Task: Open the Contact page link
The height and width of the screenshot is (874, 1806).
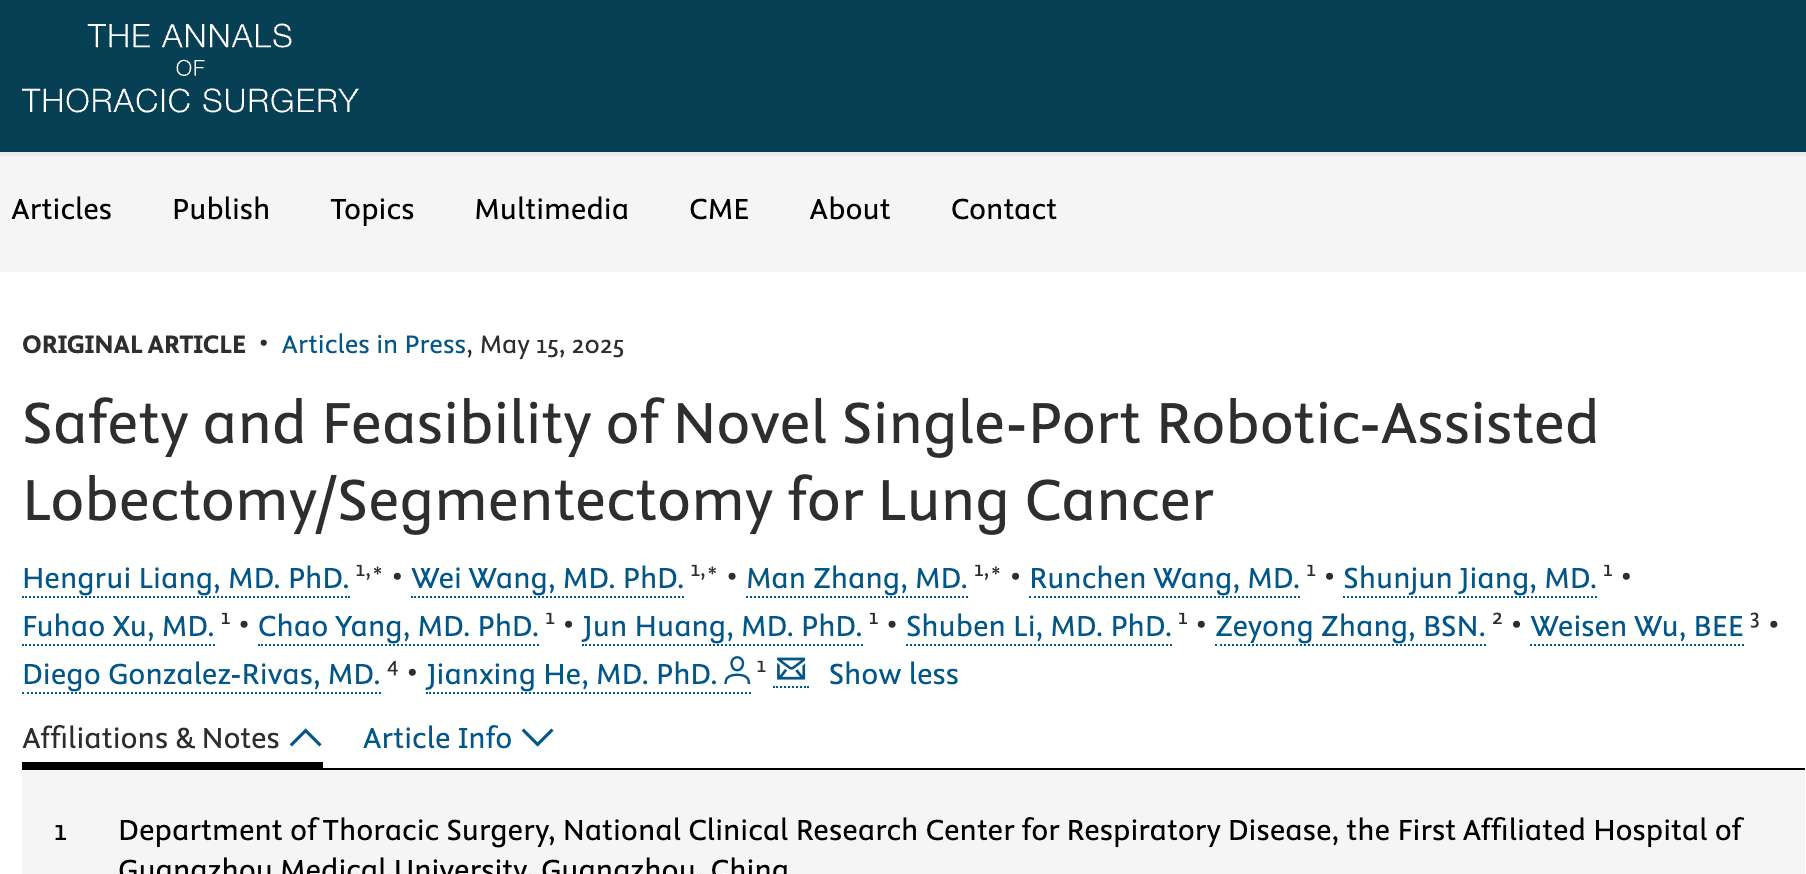Action: [1003, 209]
